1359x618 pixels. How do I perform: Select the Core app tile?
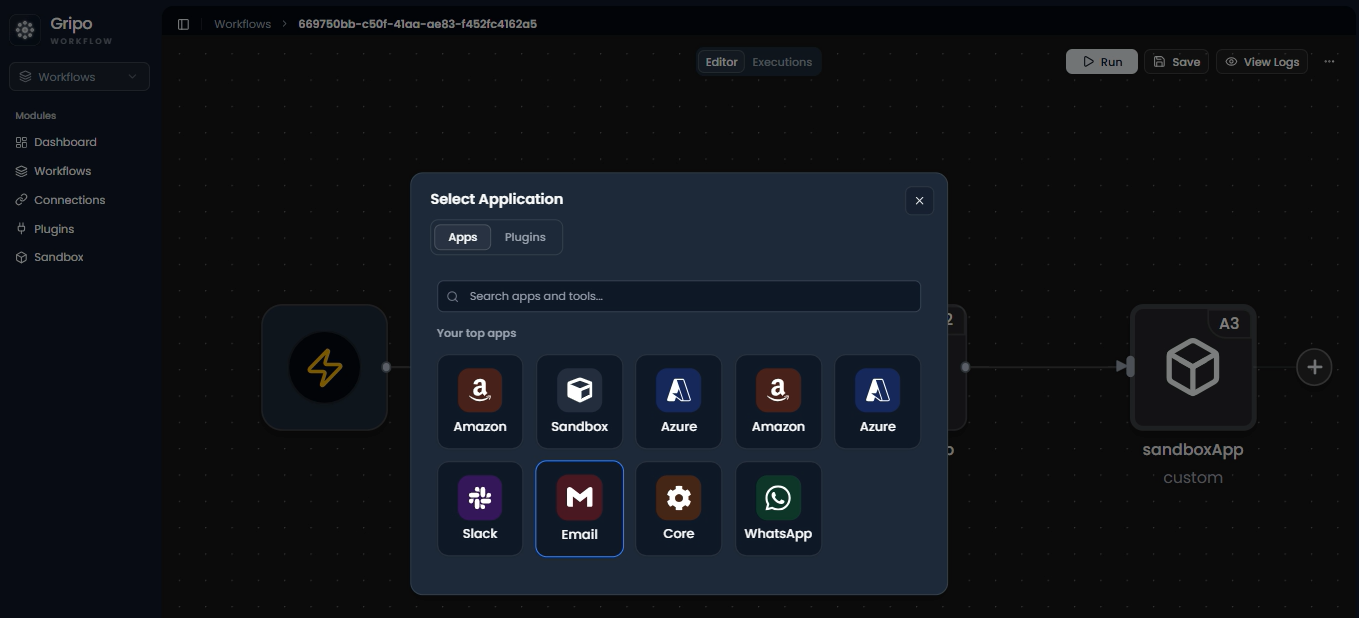click(679, 508)
